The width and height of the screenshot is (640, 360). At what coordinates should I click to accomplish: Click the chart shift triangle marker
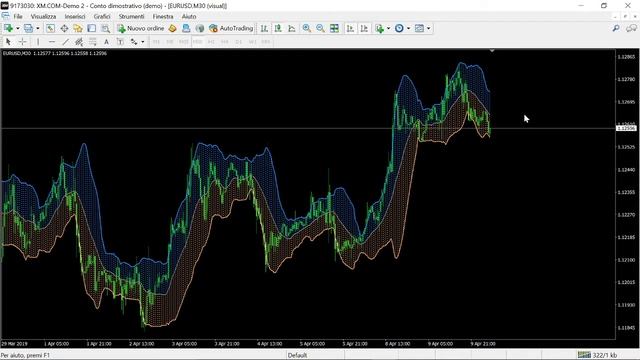tap(492, 51)
